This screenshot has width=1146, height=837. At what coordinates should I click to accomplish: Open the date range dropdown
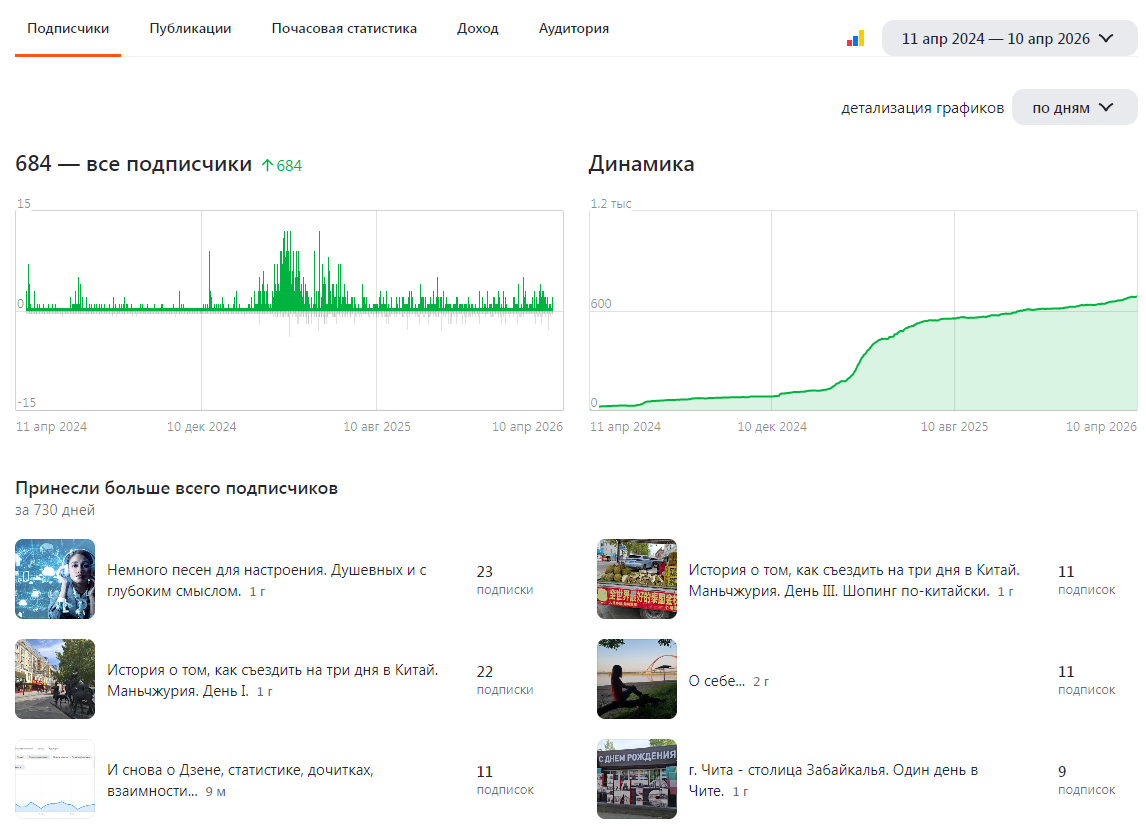pyautogui.click(x=1009, y=39)
